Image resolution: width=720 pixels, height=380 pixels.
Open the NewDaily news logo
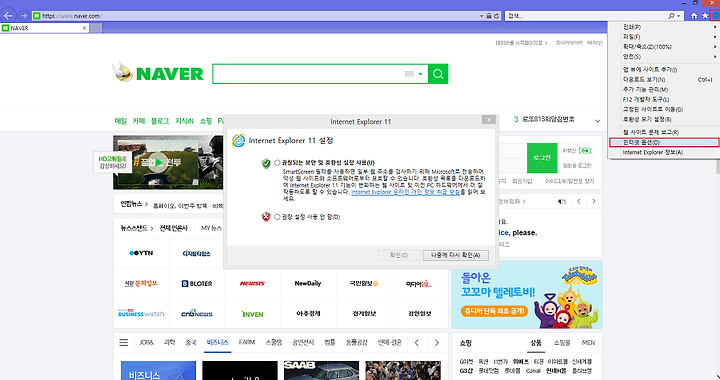308,283
